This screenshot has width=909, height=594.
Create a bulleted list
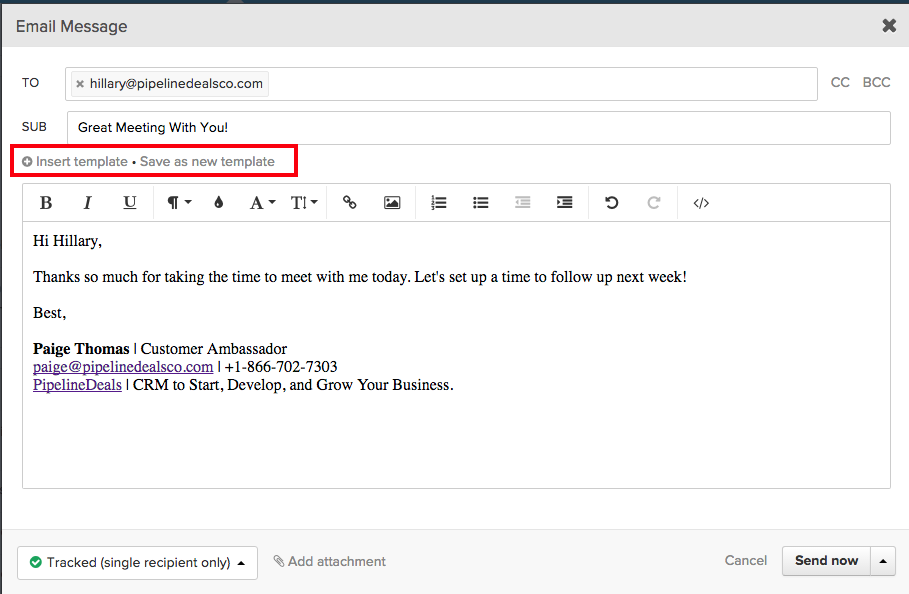[x=481, y=203]
